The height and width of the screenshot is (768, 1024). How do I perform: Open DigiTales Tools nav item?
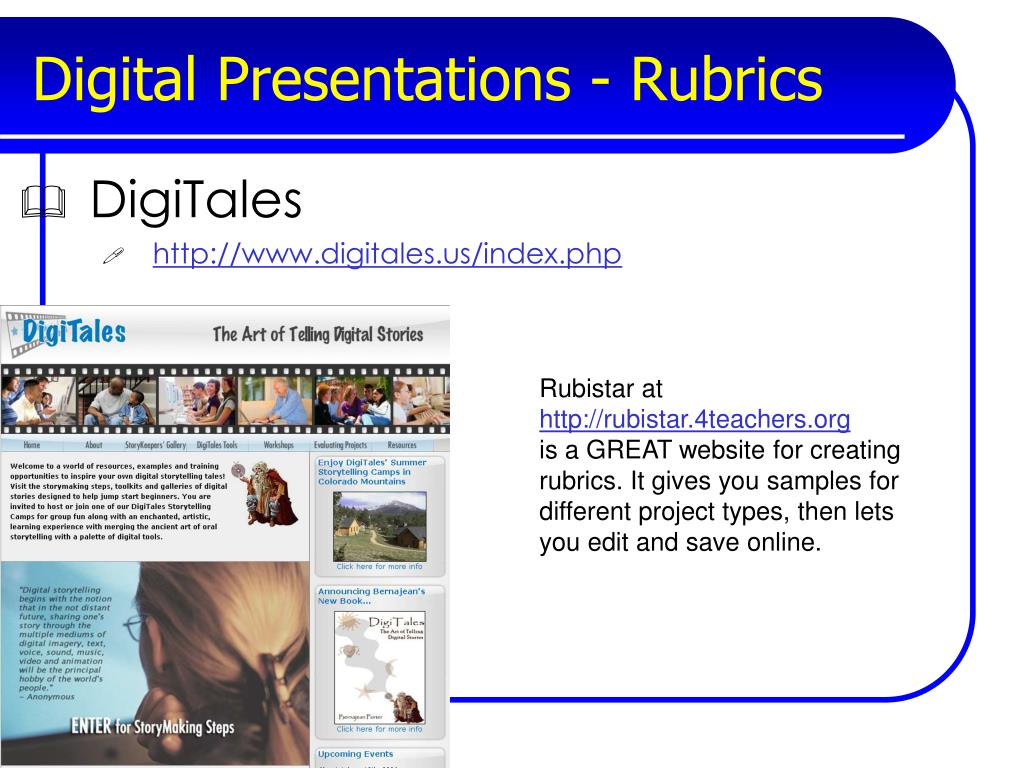(217, 445)
